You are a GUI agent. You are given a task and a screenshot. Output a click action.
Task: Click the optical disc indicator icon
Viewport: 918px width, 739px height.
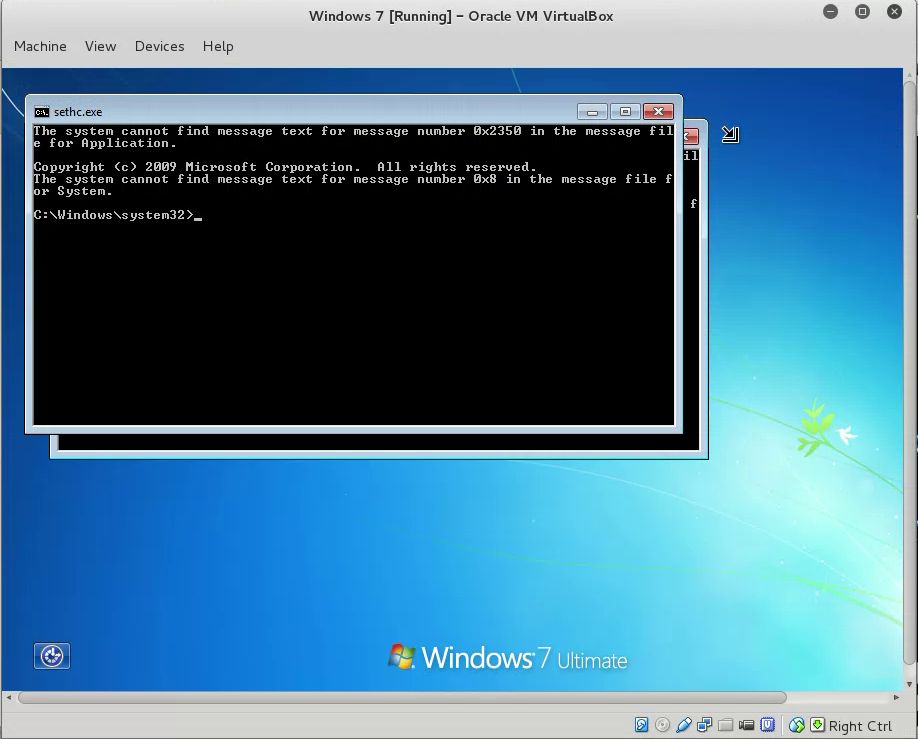[662, 725]
